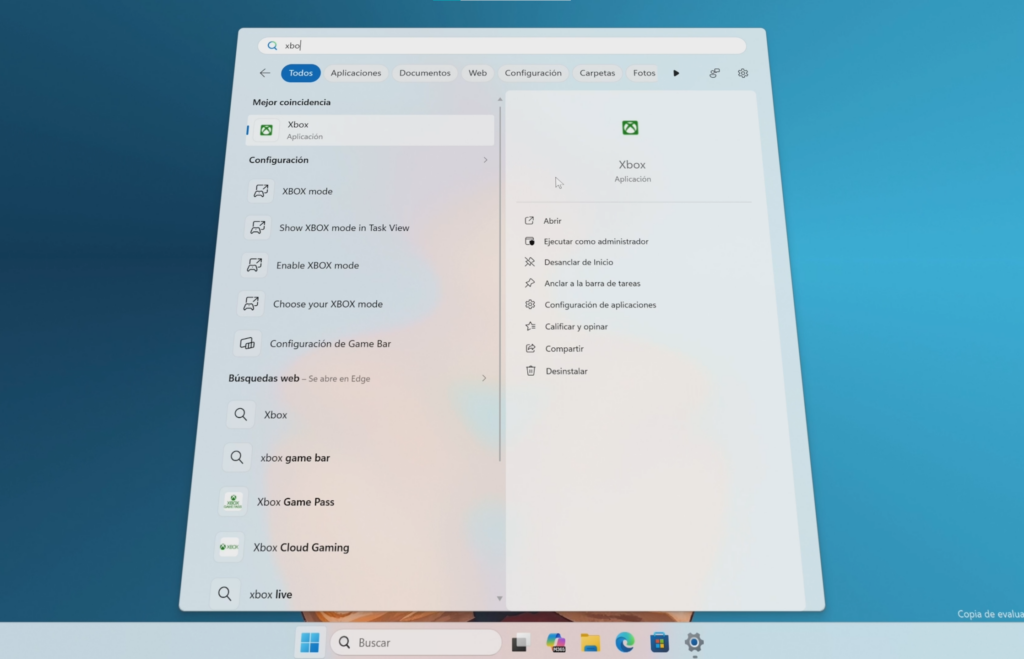Select Ejecutar como administrador option
This screenshot has height=659, width=1024.
[x=596, y=241]
